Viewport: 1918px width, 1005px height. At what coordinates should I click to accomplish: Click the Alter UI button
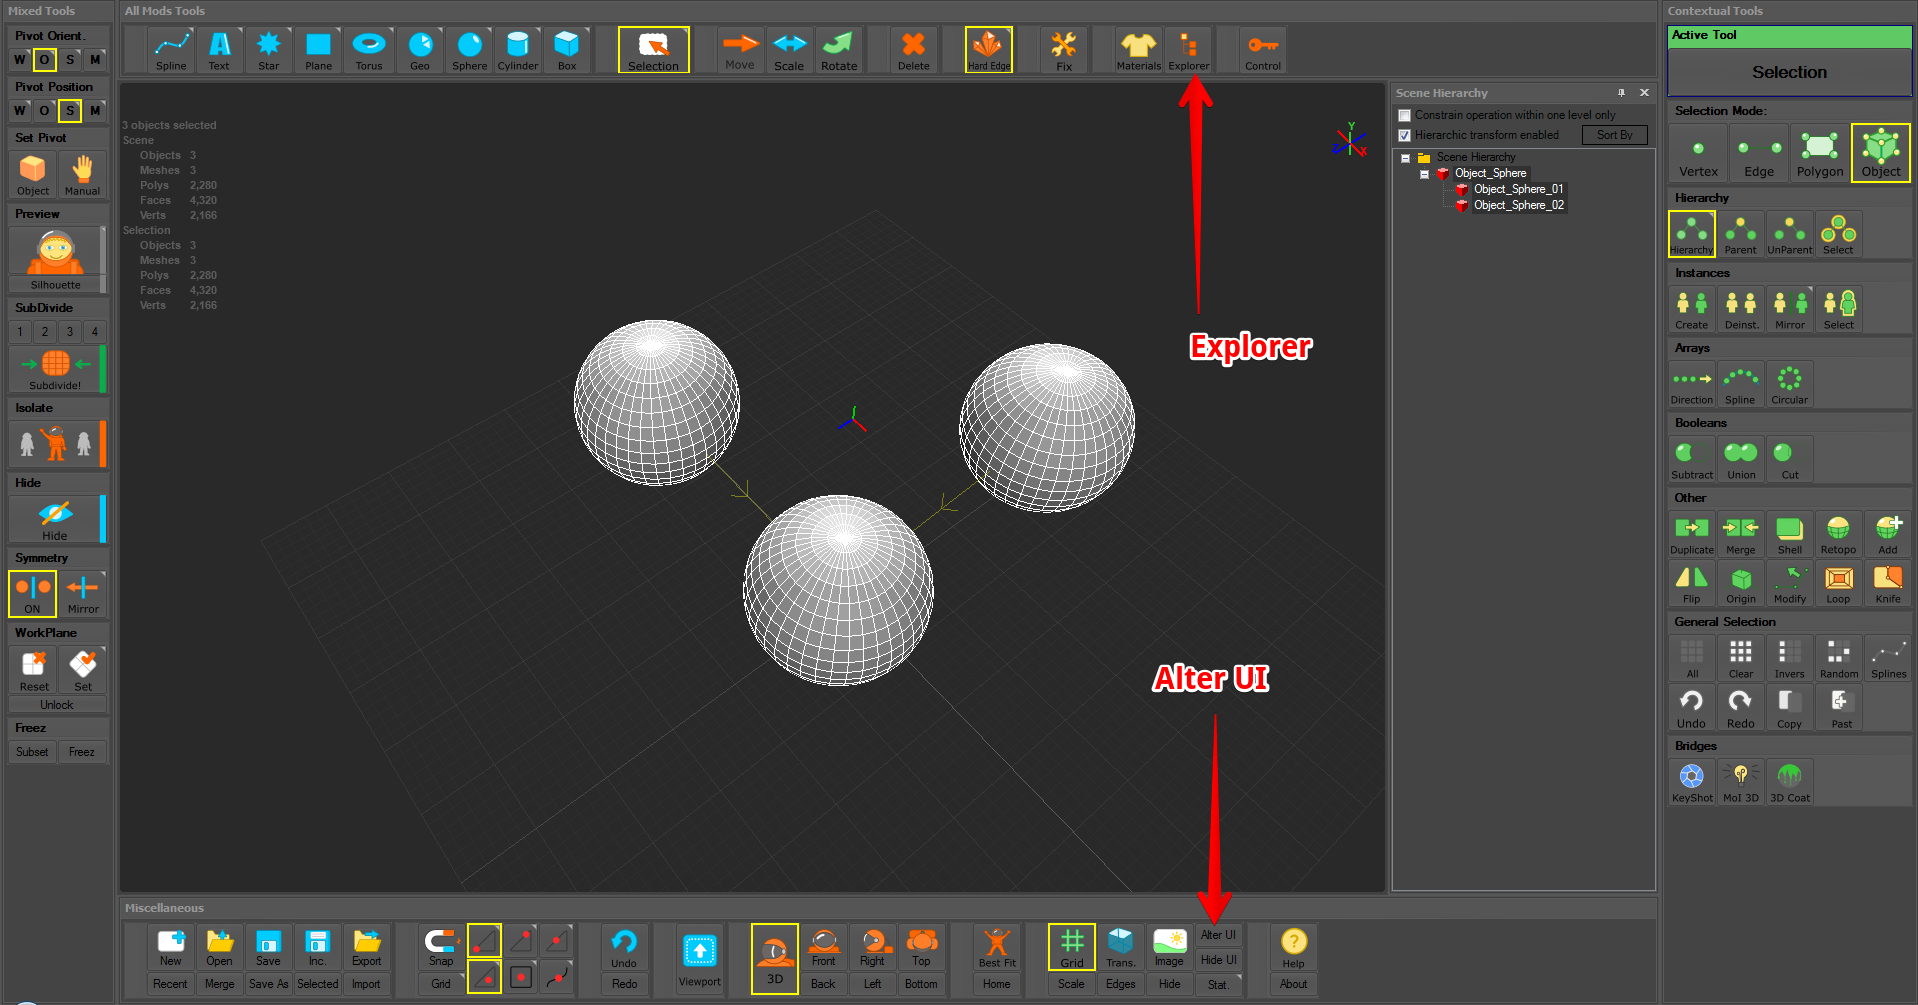coord(1218,935)
